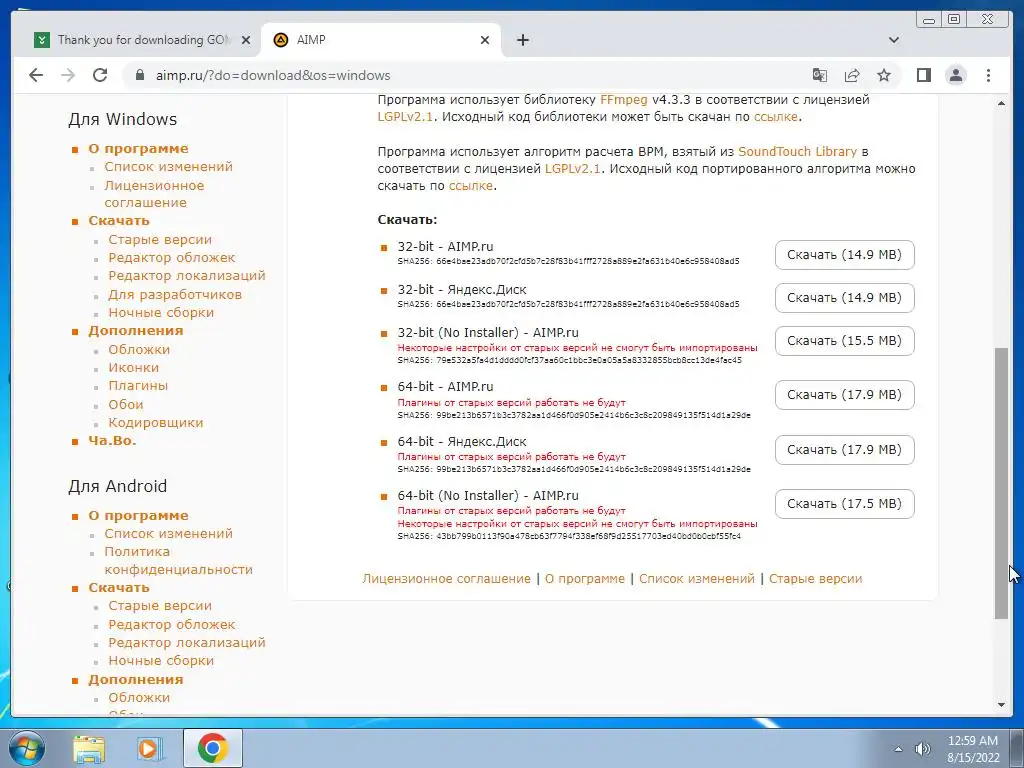Image resolution: width=1024 pixels, height=768 pixels.
Task: Open footer О программе link
Action: click(584, 579)
